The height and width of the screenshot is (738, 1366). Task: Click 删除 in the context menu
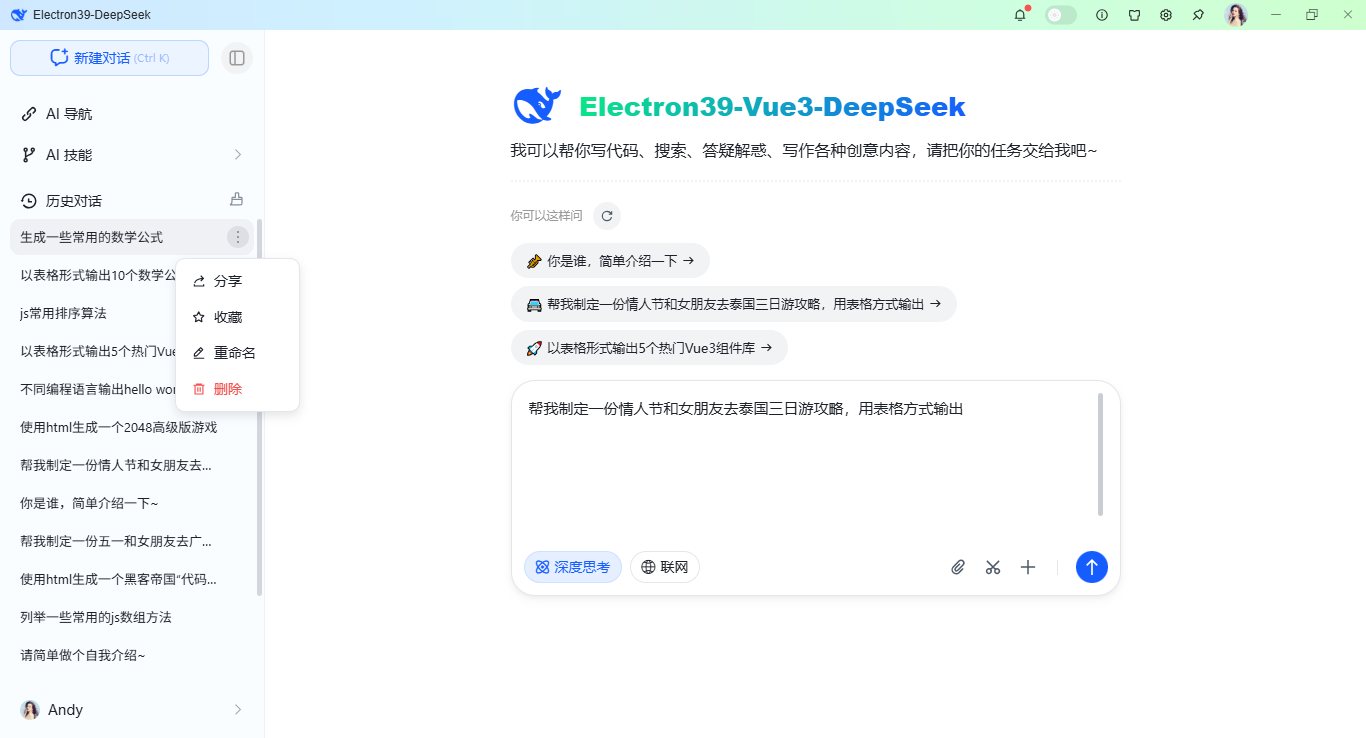[228, 388]
